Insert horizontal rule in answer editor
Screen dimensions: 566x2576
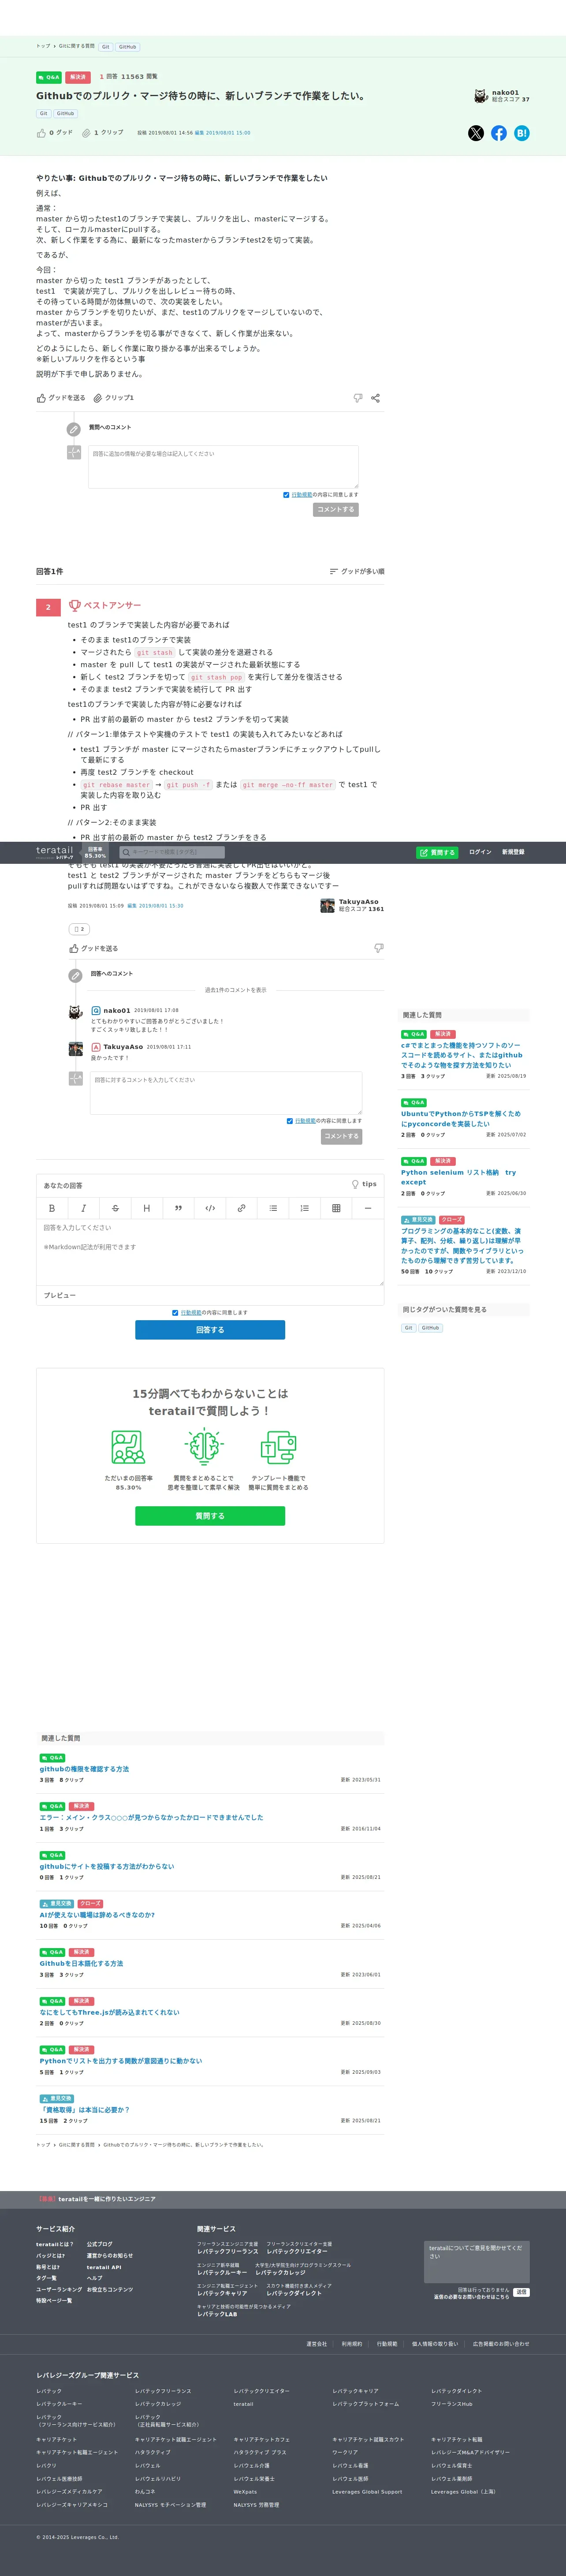(x=367, y=1208)
